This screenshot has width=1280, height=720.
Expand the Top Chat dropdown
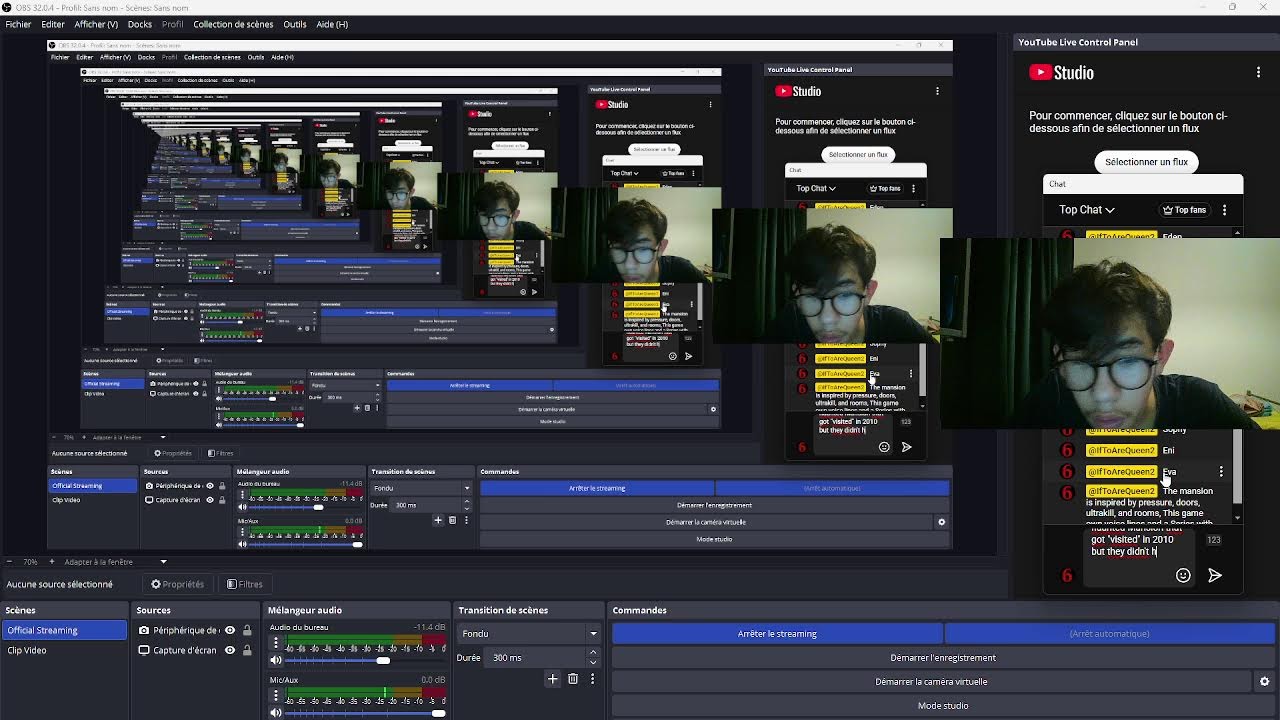point(1087,210)
